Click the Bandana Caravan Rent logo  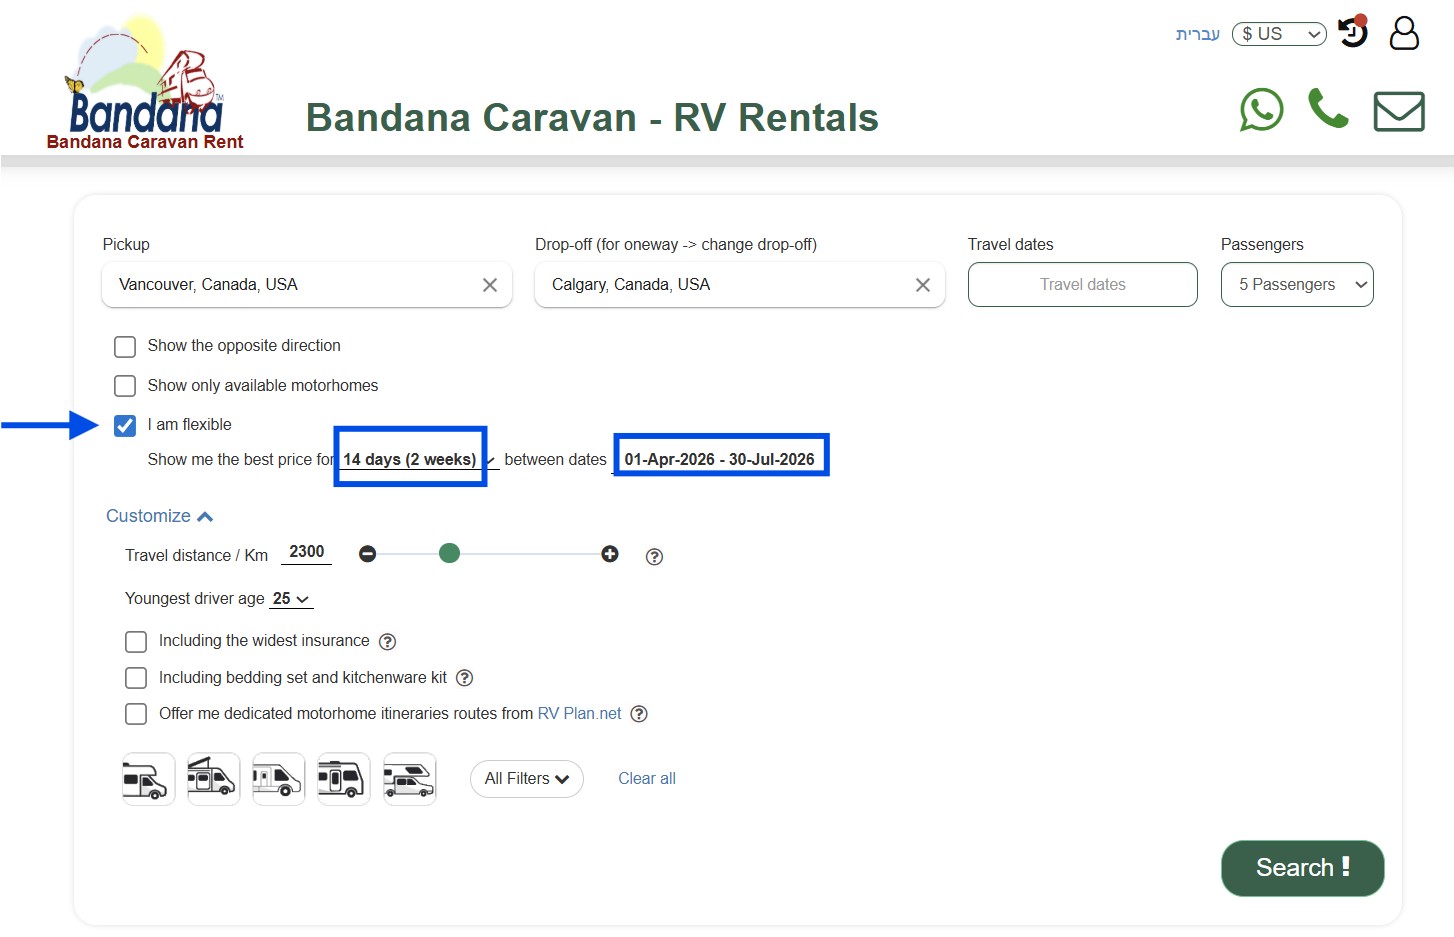[144, 80]
